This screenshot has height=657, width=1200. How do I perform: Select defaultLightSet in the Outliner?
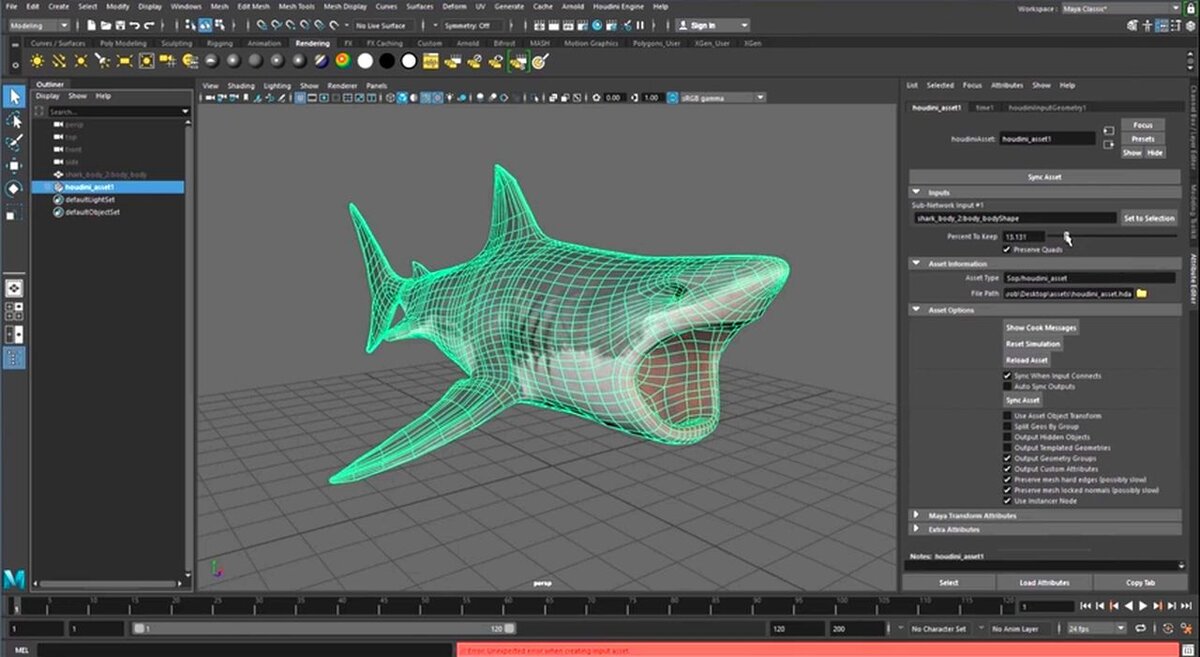[90, 199]
